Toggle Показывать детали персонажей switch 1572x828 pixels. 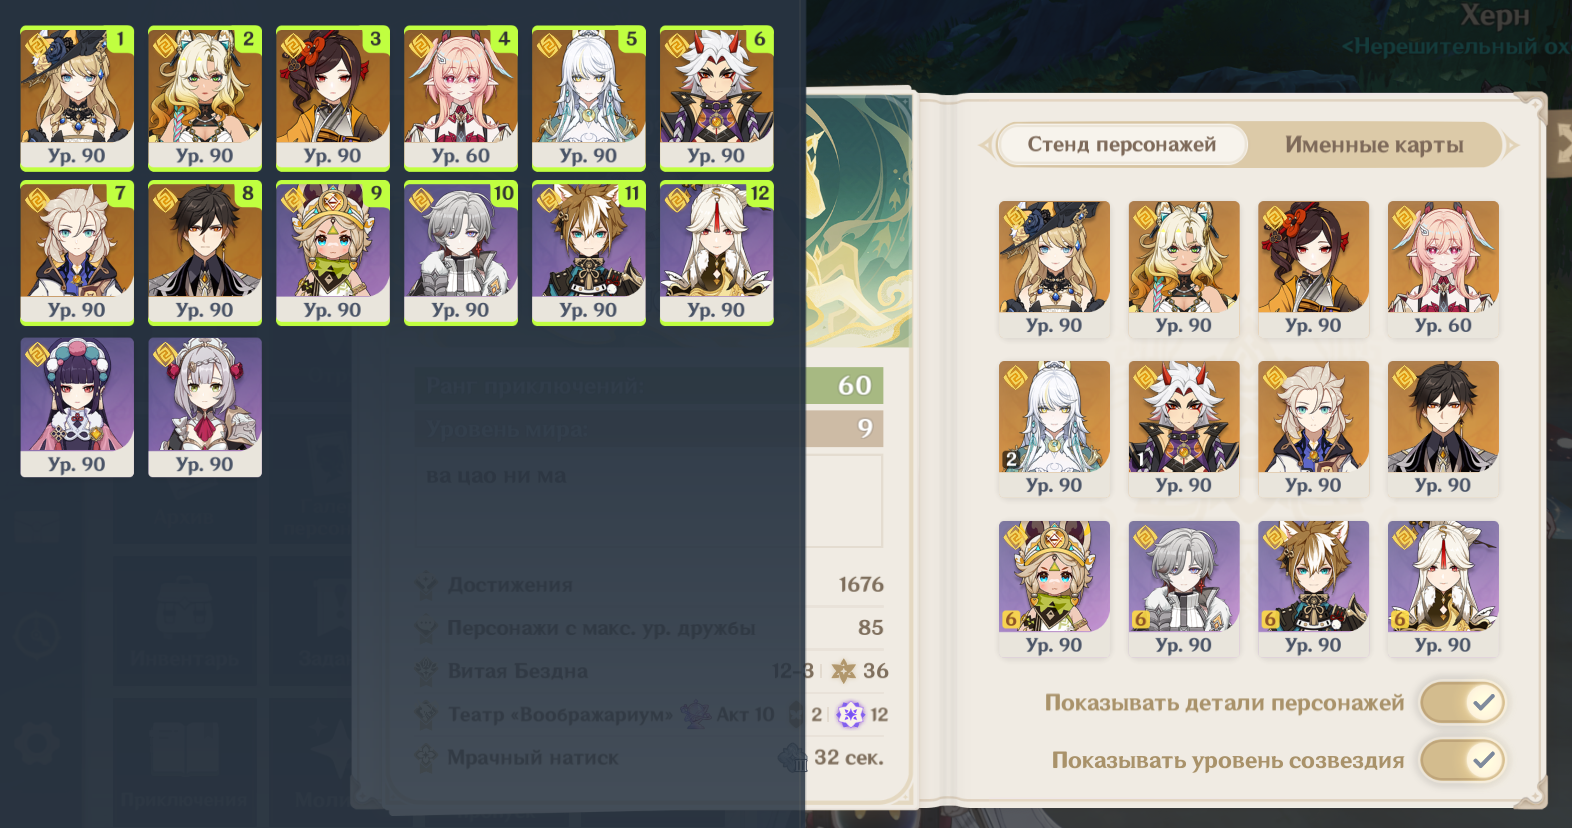tap(1462, 702)
